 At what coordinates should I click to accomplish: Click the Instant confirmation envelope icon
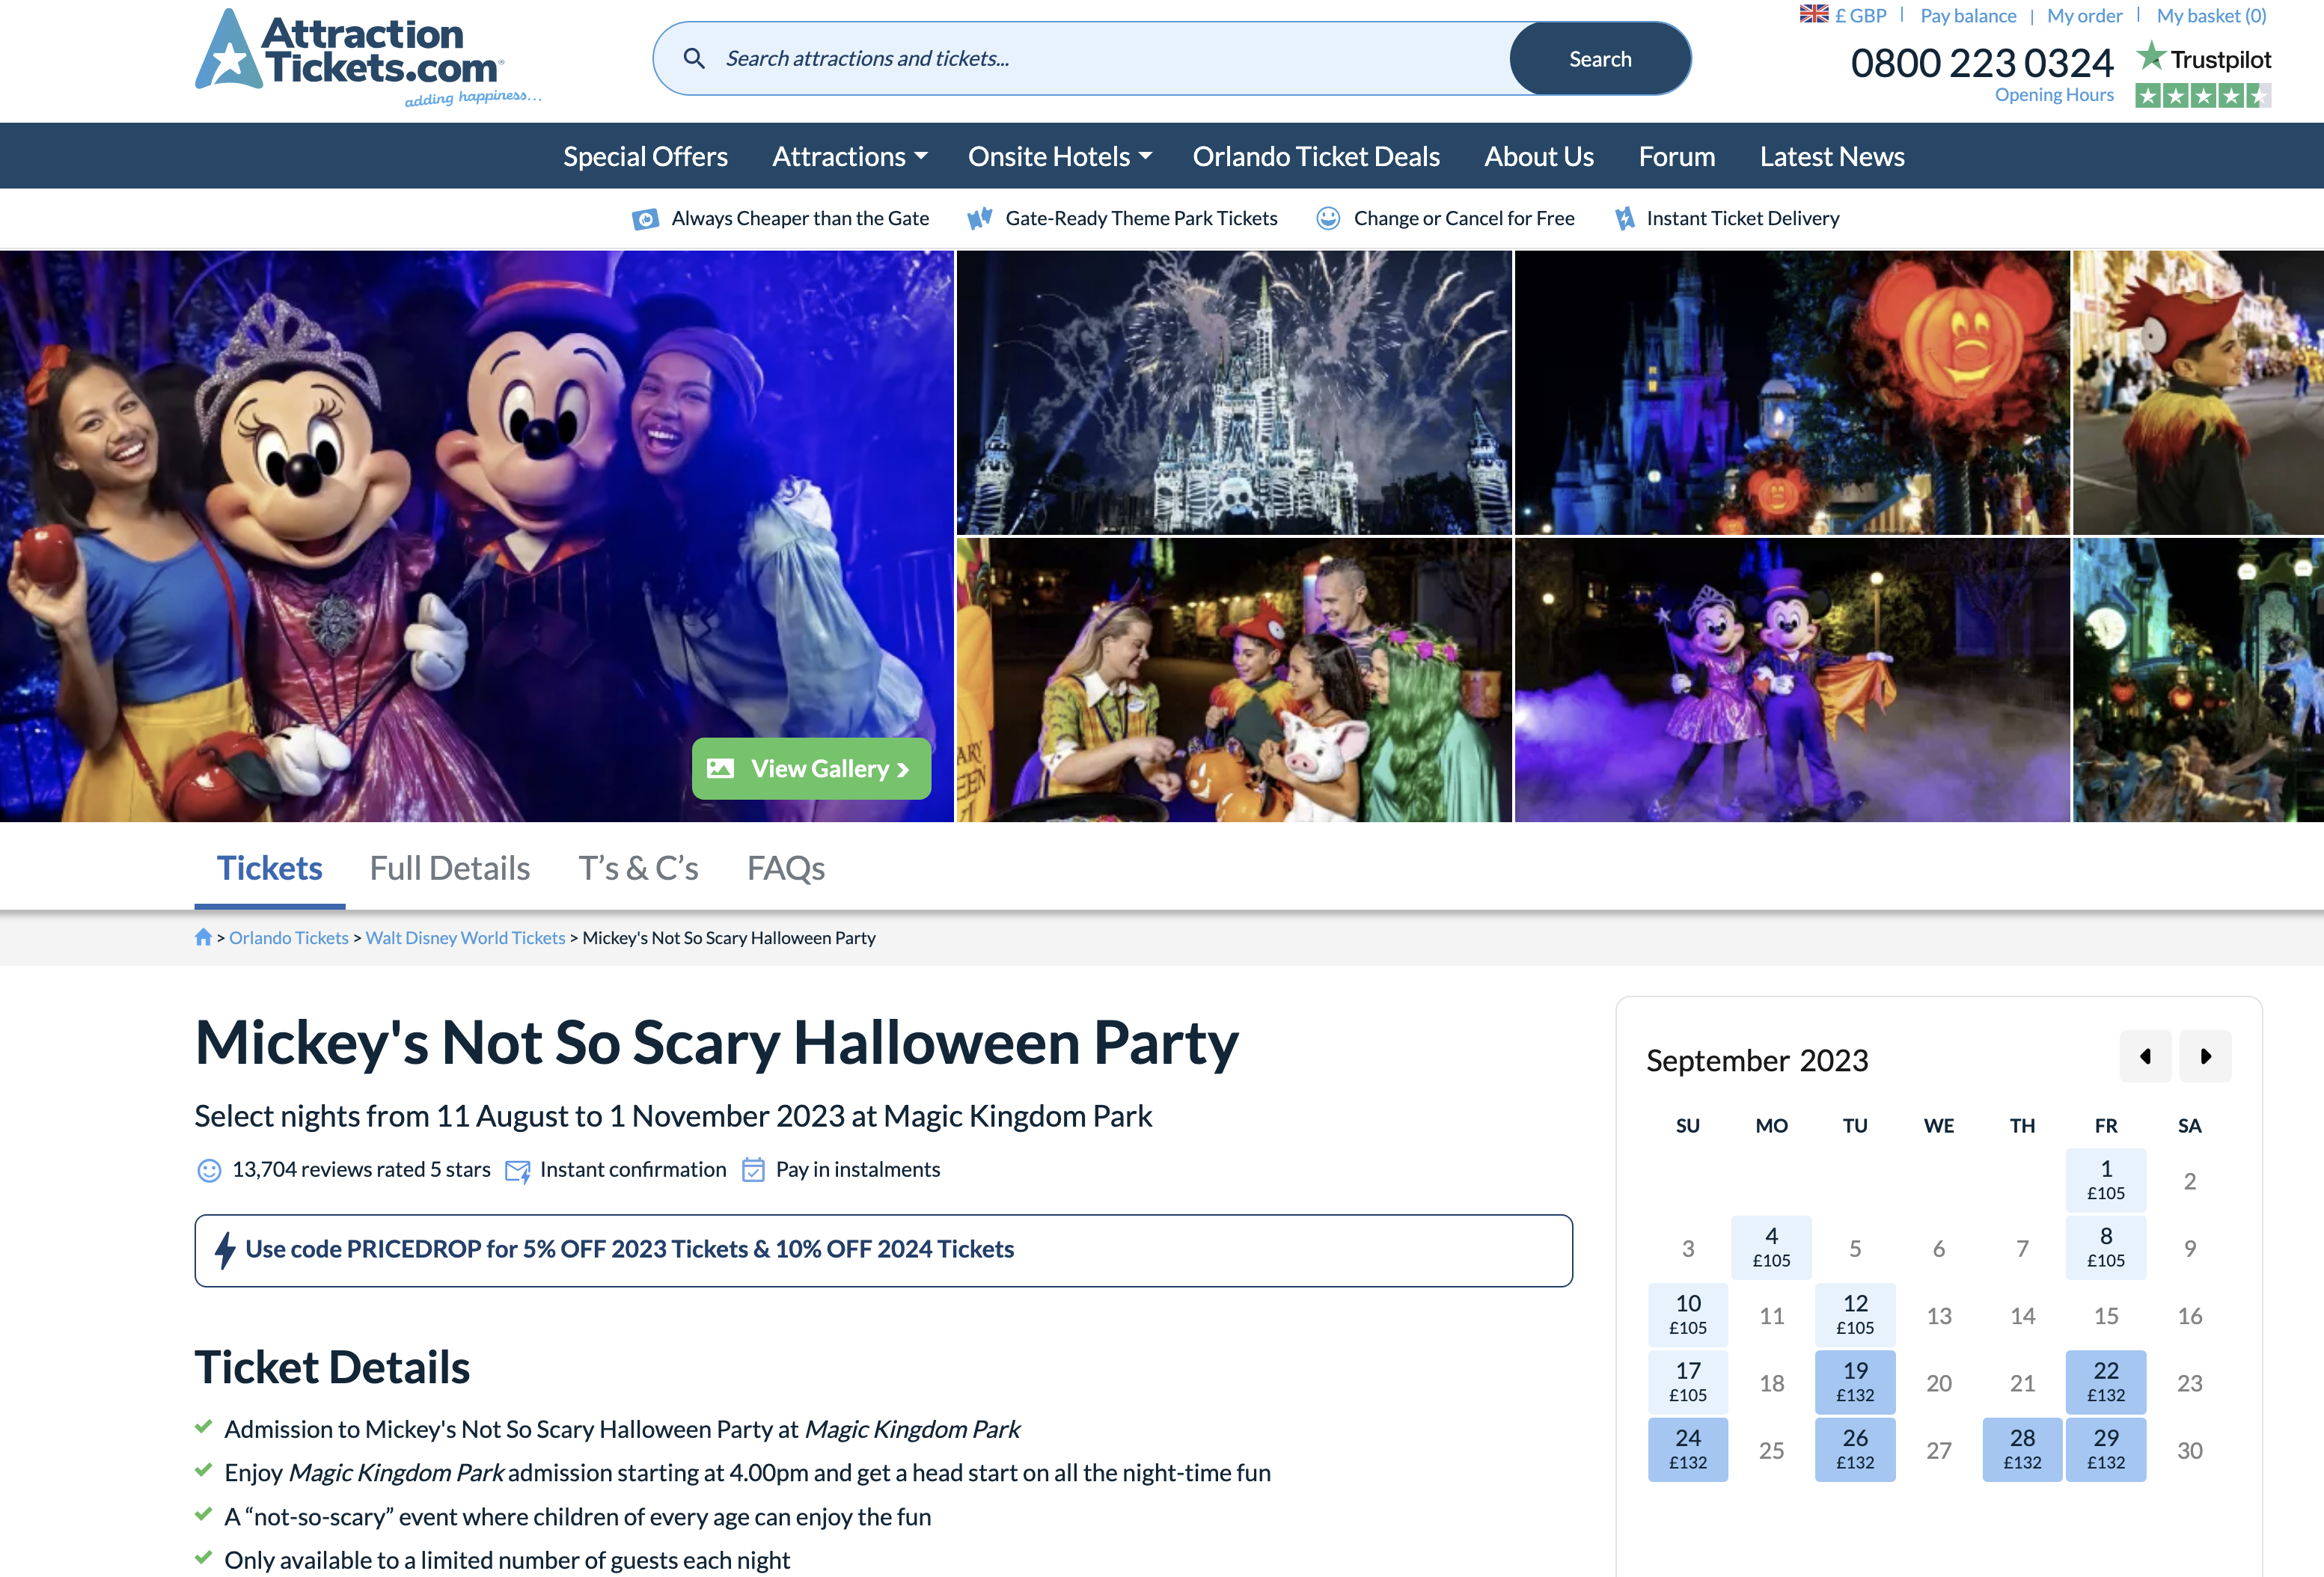[518, 1171]
